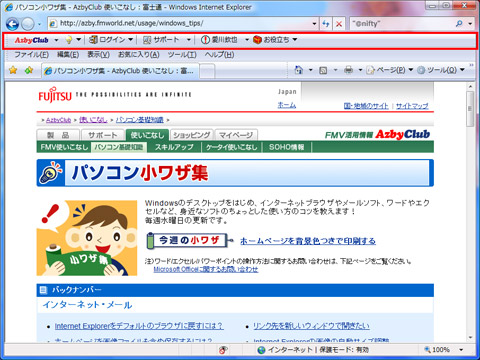Stop loading with the red X icon
The width and height of the screenshot is (480, 360).
coord(339,24)
